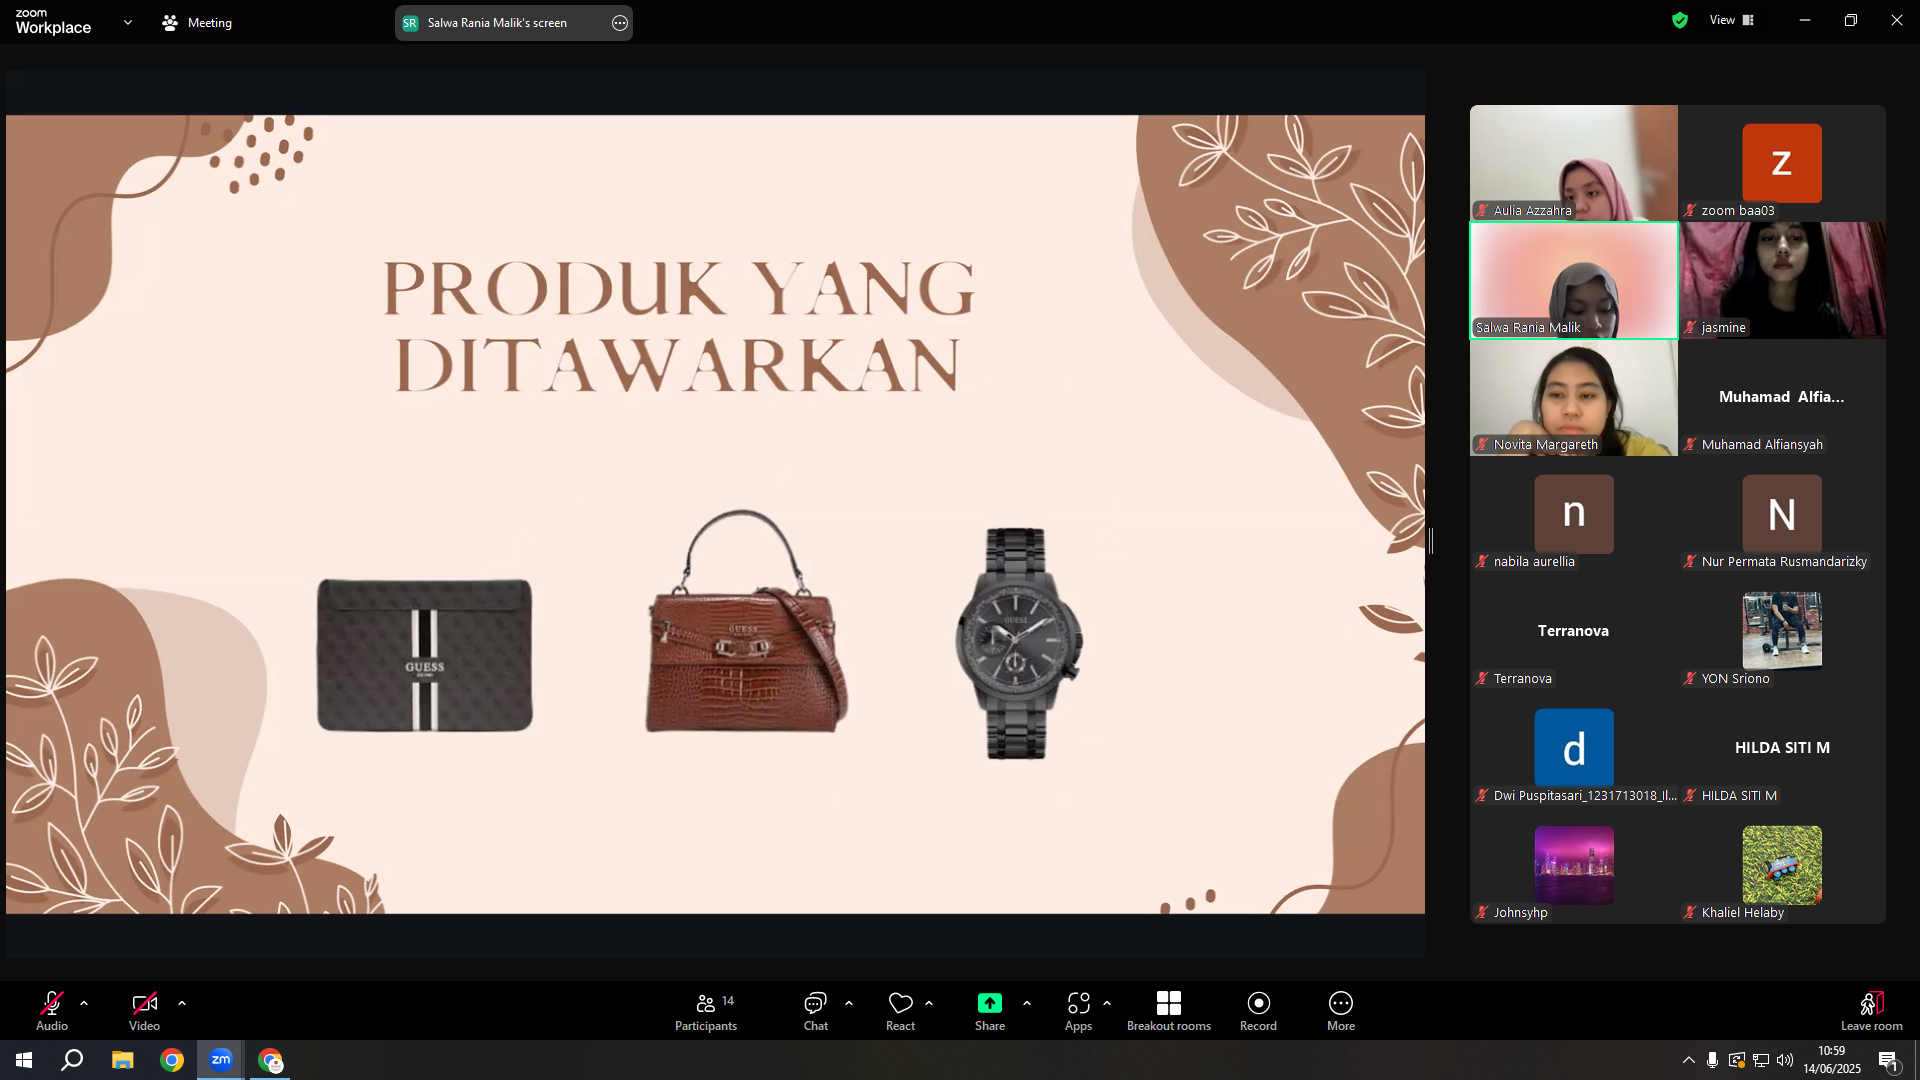Select zoom baa03 participant tile

point(1782,163)
